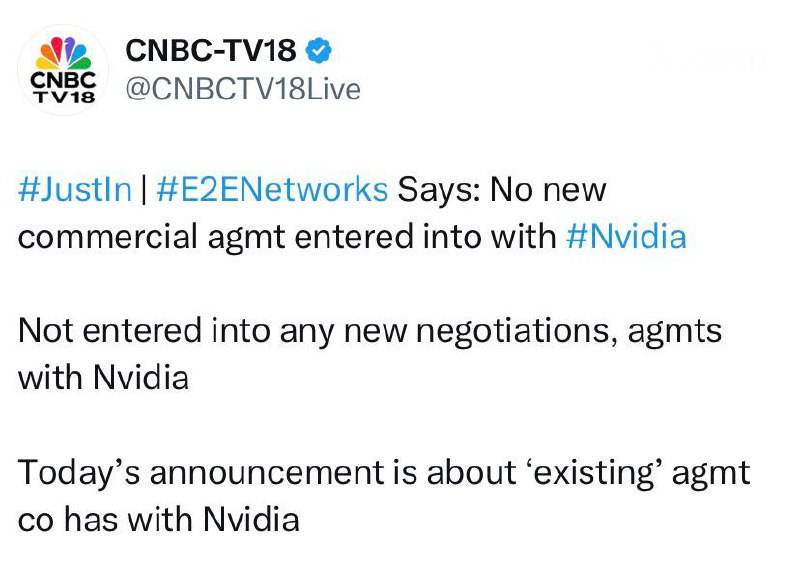Open the #JustIn hashtag
The height and width of the screenshot is (565, 800).
[x=75, y=189]
